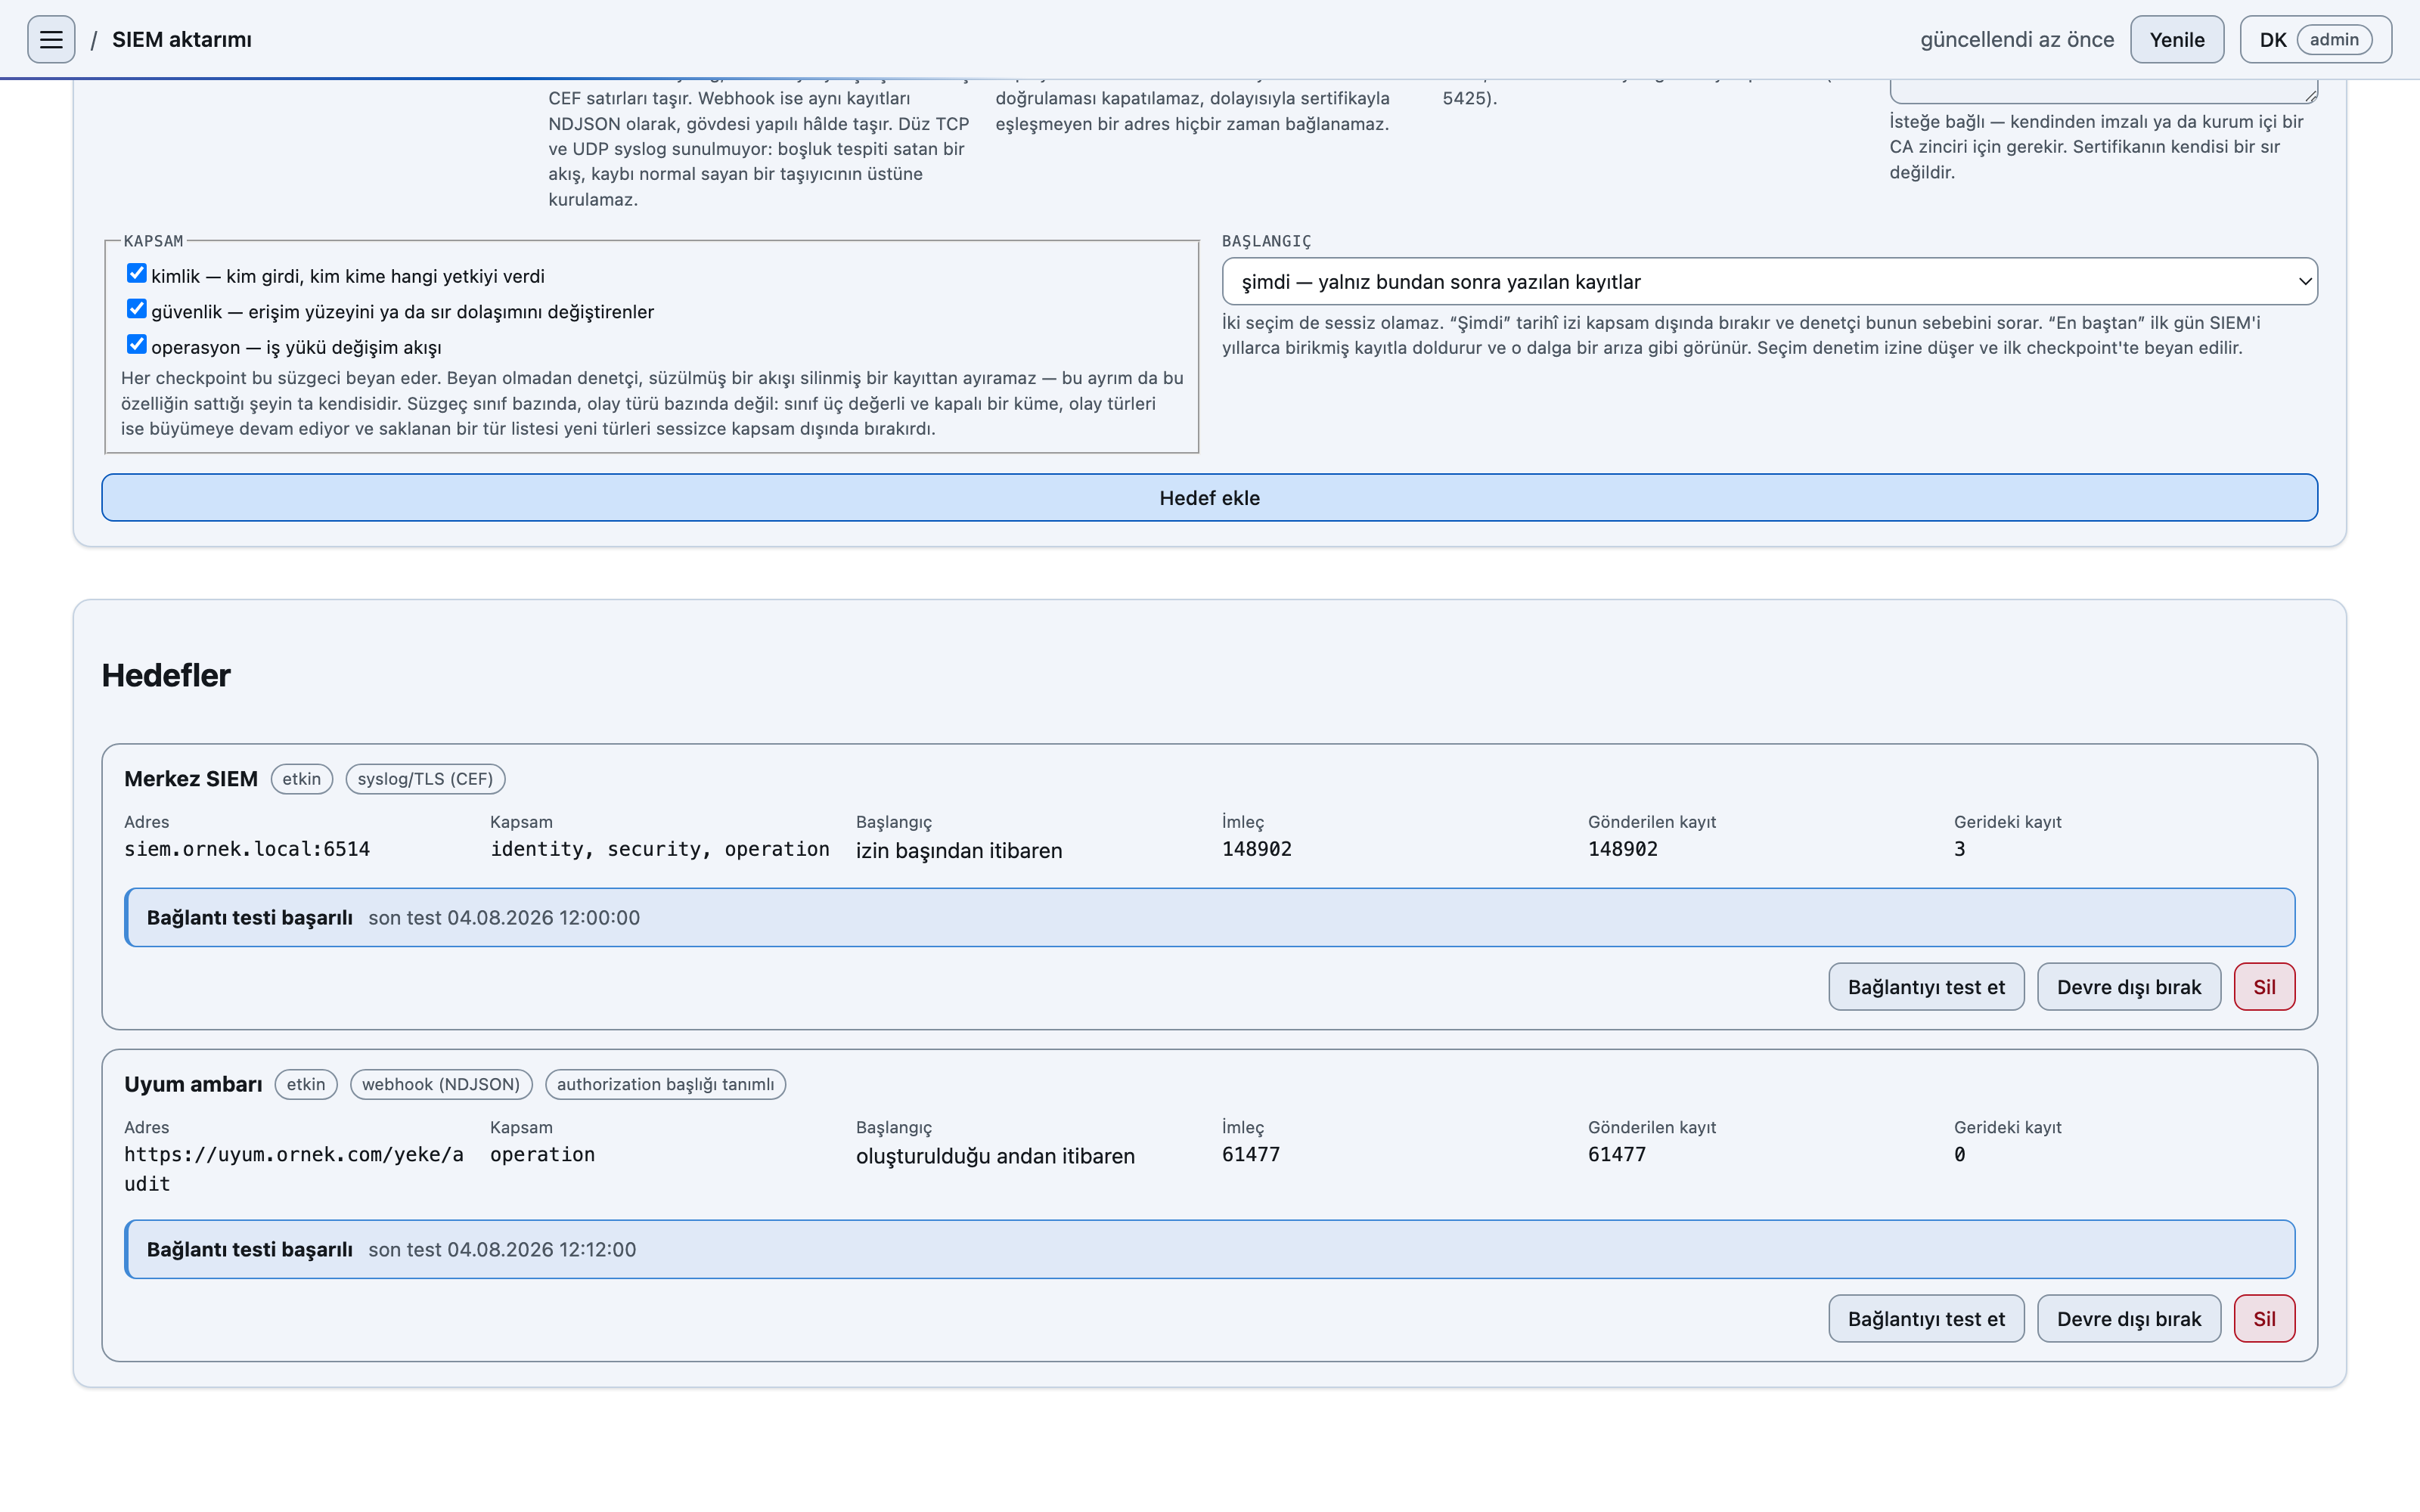The height and width of the screenshot is (1512, 2420).
Task: Test connection for Uyum ambarı
Action: pyautogui.click(x=1926, y=1319)
